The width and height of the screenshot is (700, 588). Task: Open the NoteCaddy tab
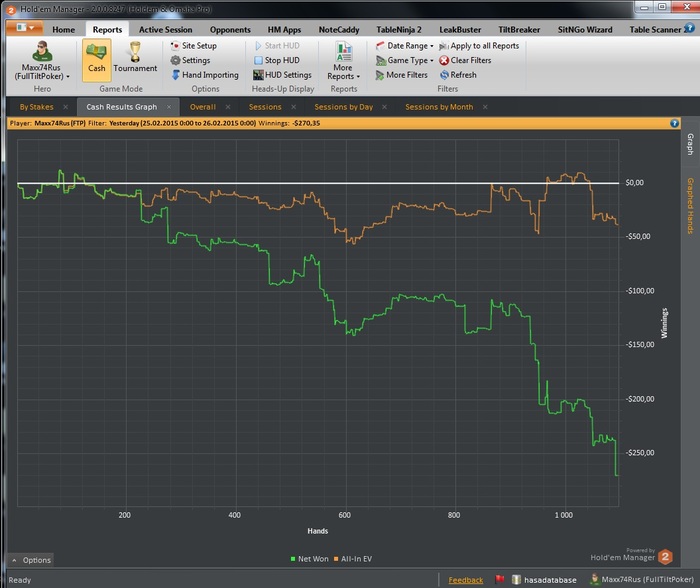coord(339,29)
